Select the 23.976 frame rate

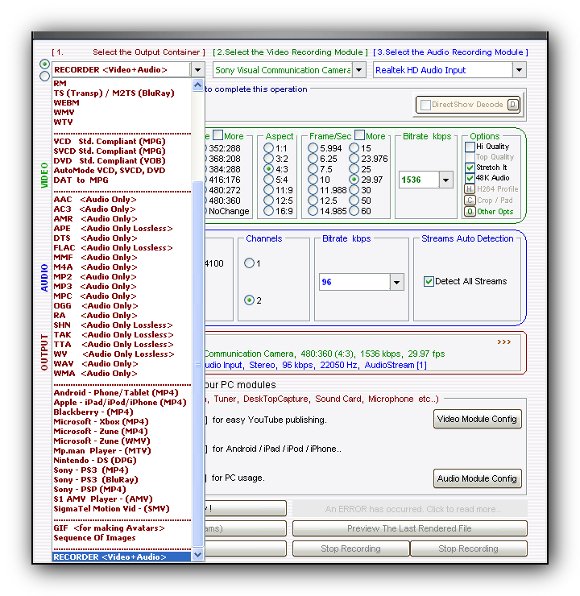354,159
